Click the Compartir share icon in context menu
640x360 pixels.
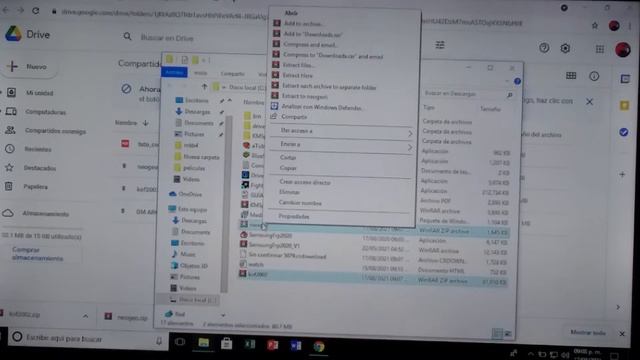click(274, 116)
